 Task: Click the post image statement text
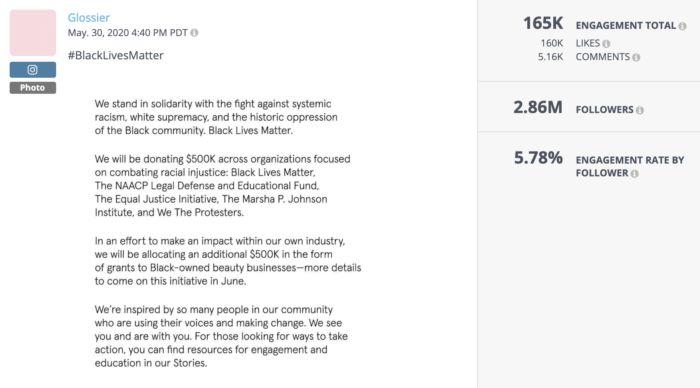[228, 233]
